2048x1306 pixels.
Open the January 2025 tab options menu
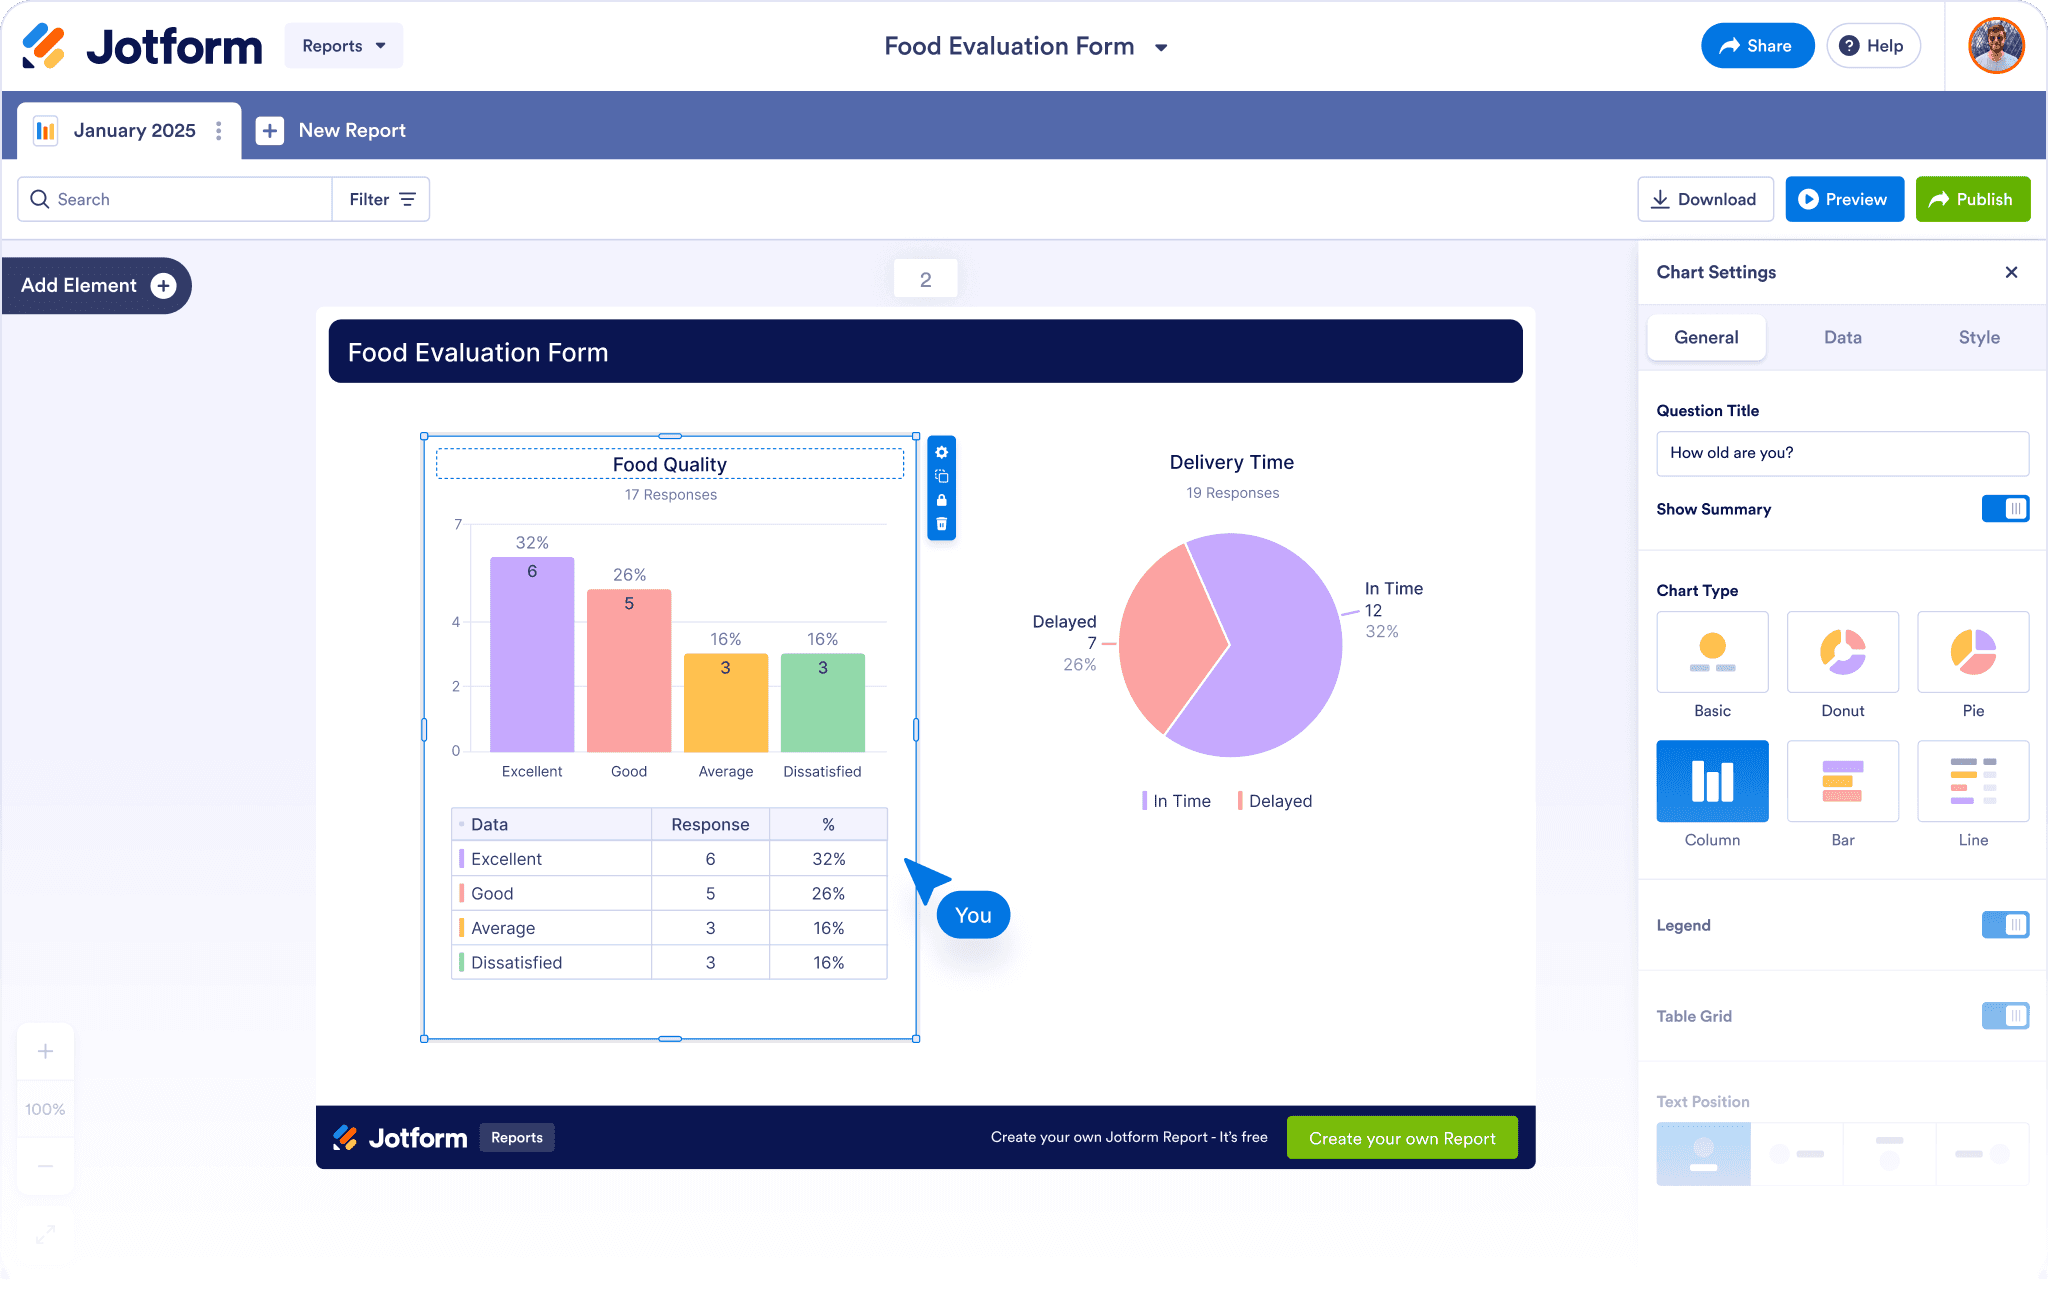click(218, 131)
